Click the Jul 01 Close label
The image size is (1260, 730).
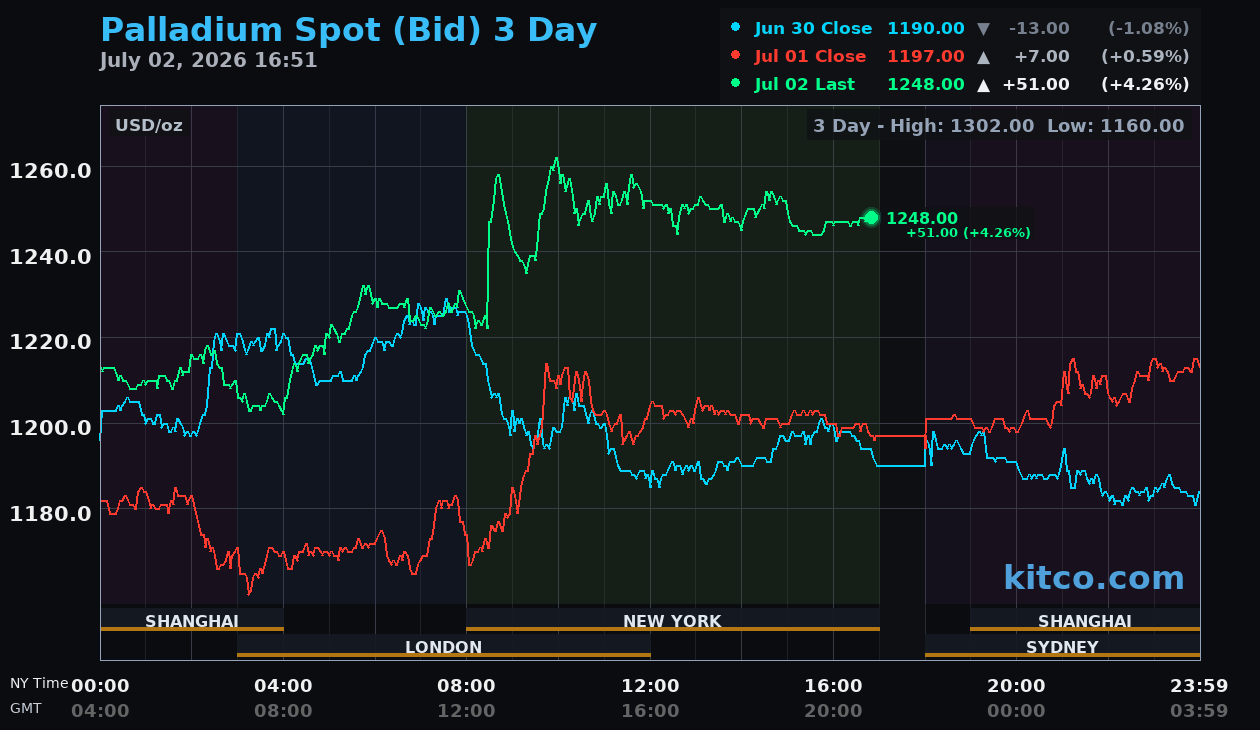pos(810,57)
